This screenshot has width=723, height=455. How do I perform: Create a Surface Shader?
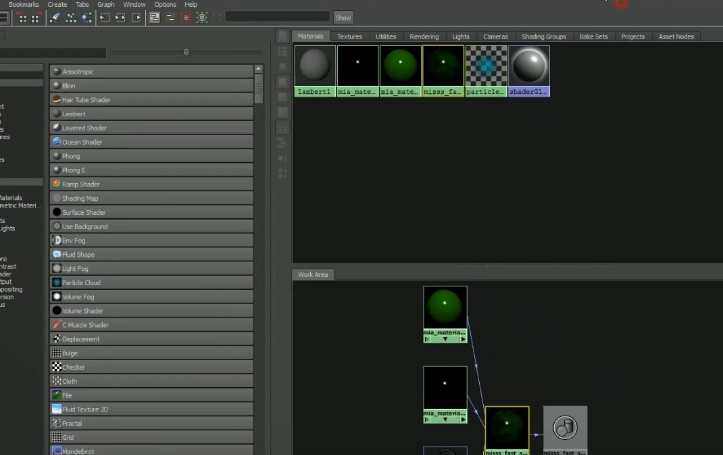[152, 212]
